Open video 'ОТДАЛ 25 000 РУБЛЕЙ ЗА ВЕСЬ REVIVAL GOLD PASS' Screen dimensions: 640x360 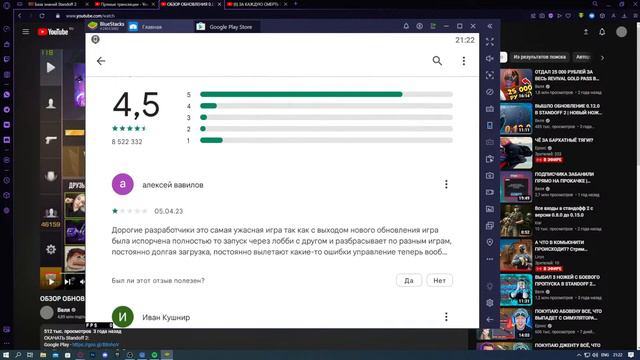coord(567,75)
